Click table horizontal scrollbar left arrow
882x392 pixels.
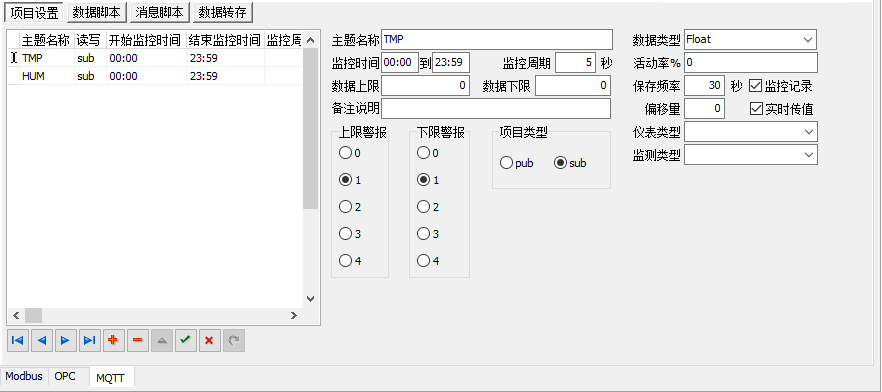tap(16, 316)
